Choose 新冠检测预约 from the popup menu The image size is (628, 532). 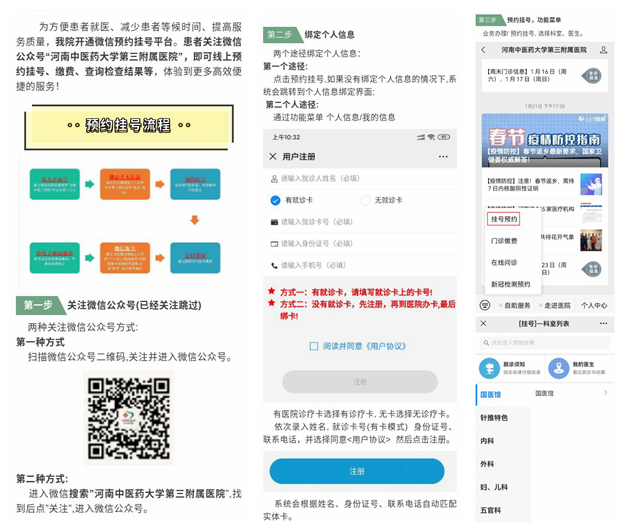511,284
